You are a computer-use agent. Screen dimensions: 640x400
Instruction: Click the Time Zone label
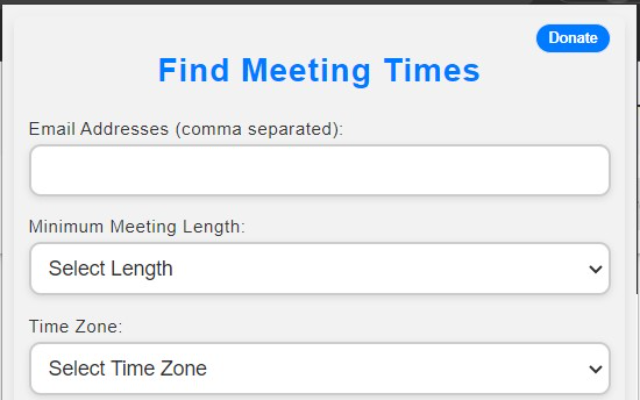(x=75, y=327)
